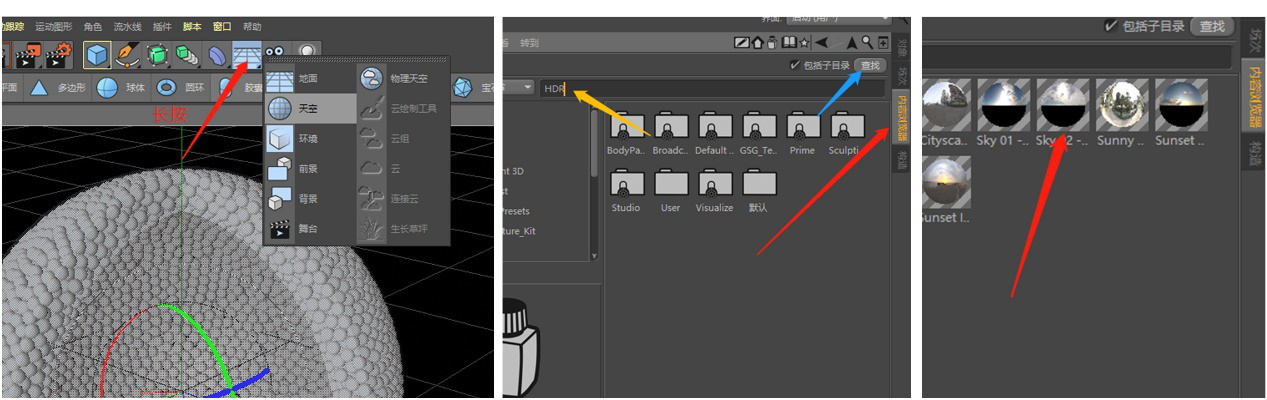The image size is (1267, 400).
Task: Click the Pen spline tool icon
Action: 127,54
